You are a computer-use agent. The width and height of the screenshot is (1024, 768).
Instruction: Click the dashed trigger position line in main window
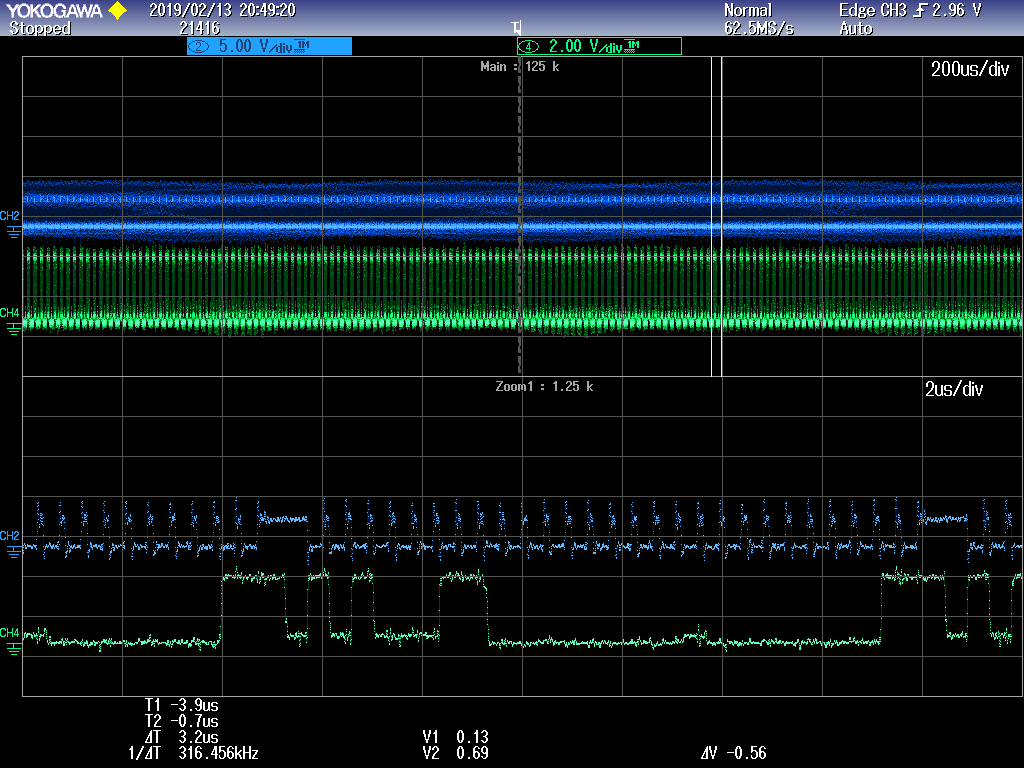click(x=520, y=216)
